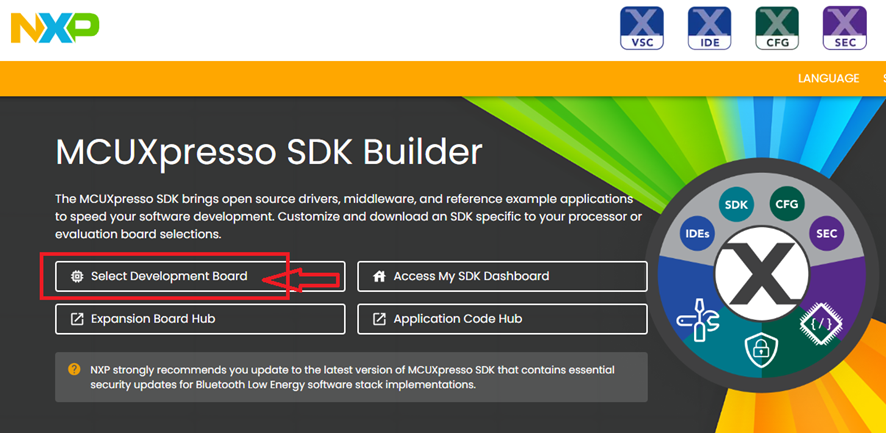Open Application Code Hub link
The height and width of the screenshot is (433, 886).
tap(502, 319)
